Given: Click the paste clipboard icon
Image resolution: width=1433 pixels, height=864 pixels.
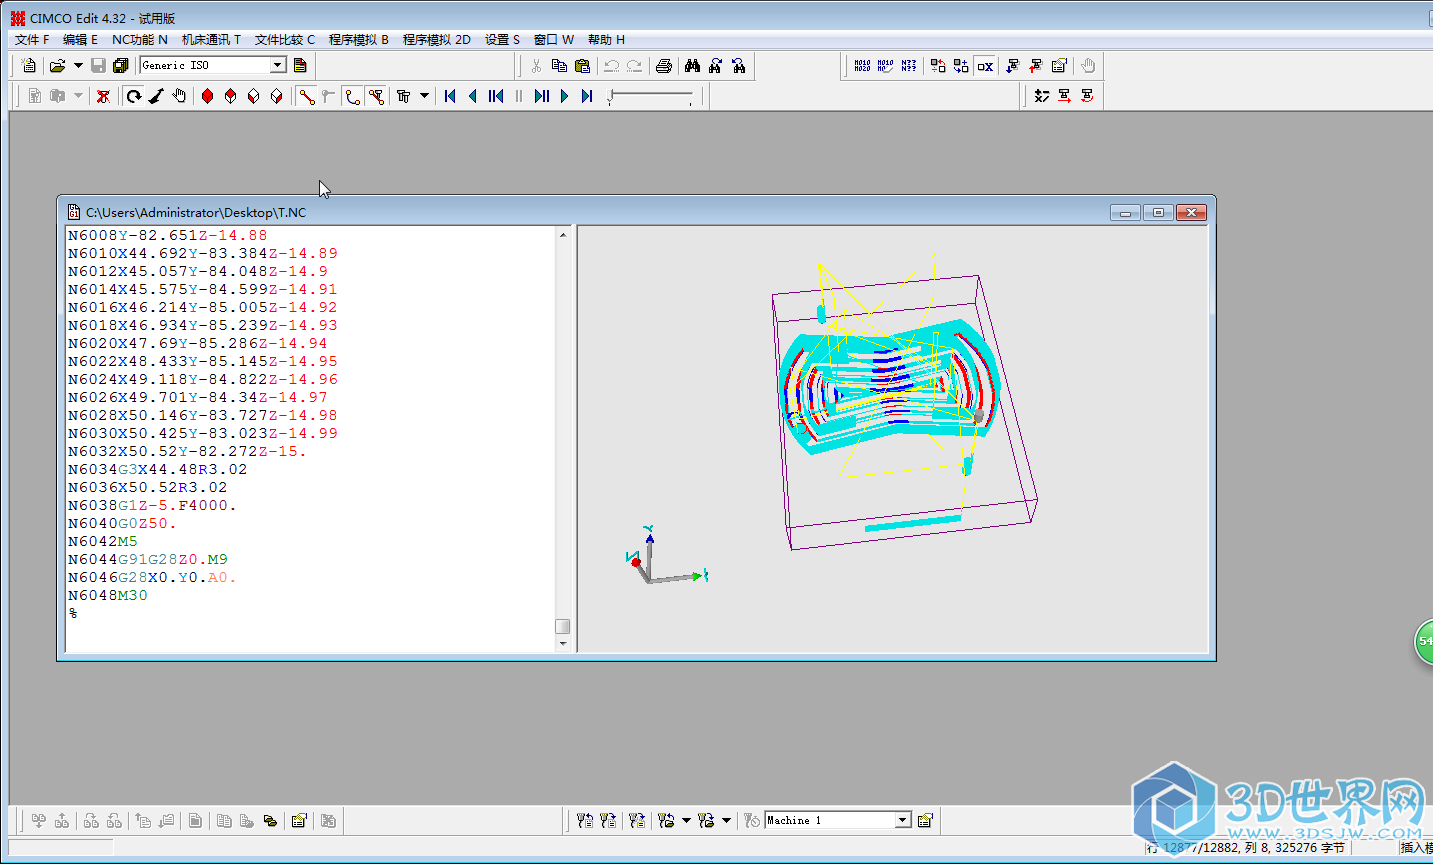Looking at the screenshot, I should (x=582, y=66).
